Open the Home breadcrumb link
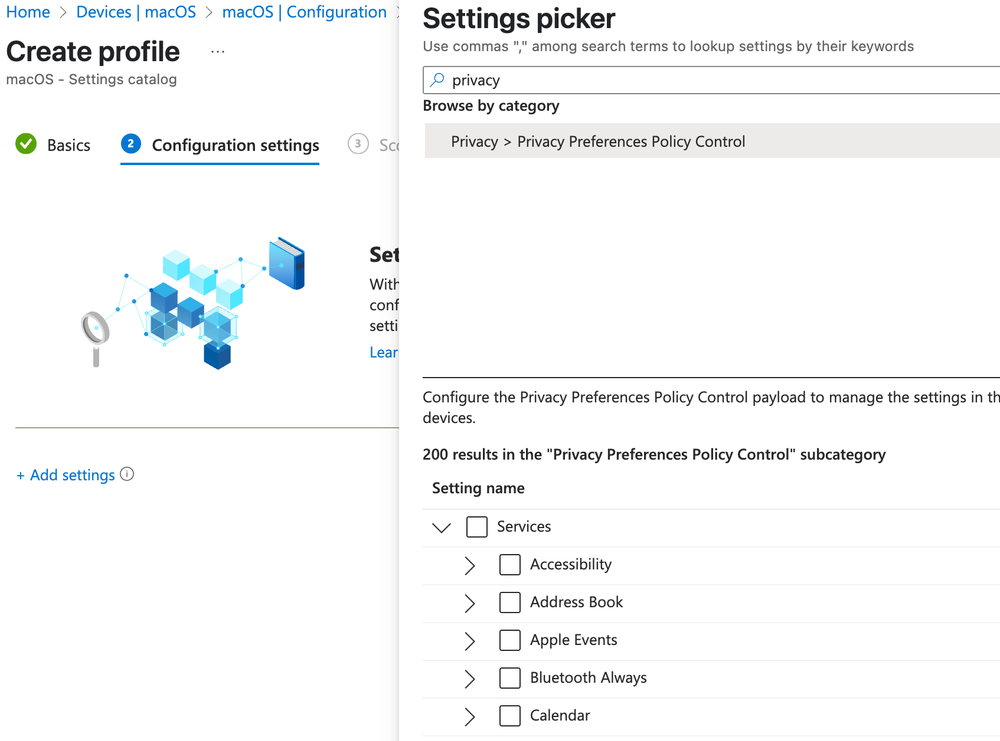 click(28, 12)
